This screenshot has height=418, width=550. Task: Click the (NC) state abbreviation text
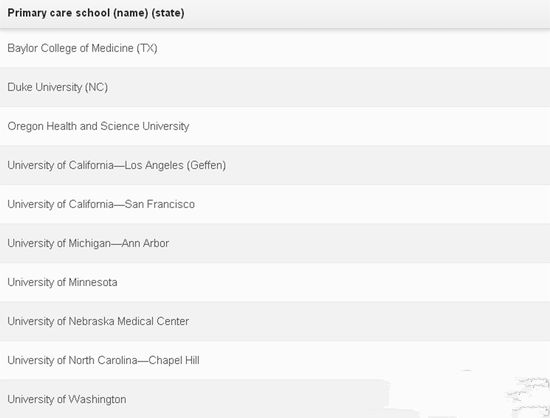coord(96,87)
